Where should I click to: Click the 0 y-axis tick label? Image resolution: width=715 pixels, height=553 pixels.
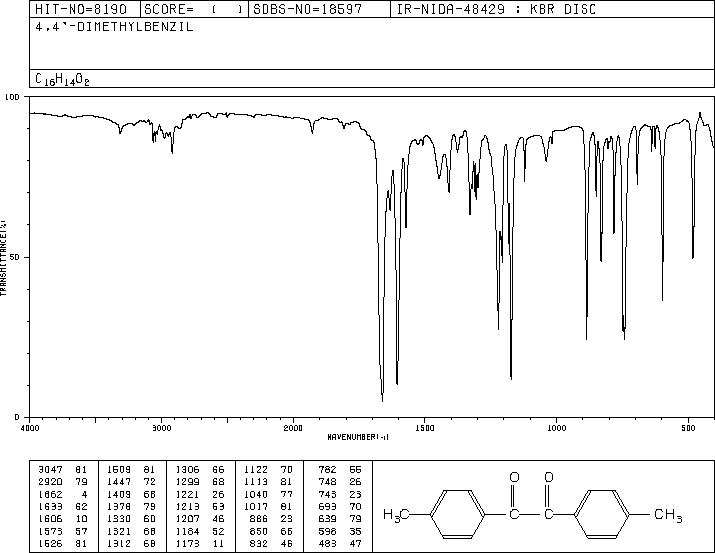[x=17, y=417]
